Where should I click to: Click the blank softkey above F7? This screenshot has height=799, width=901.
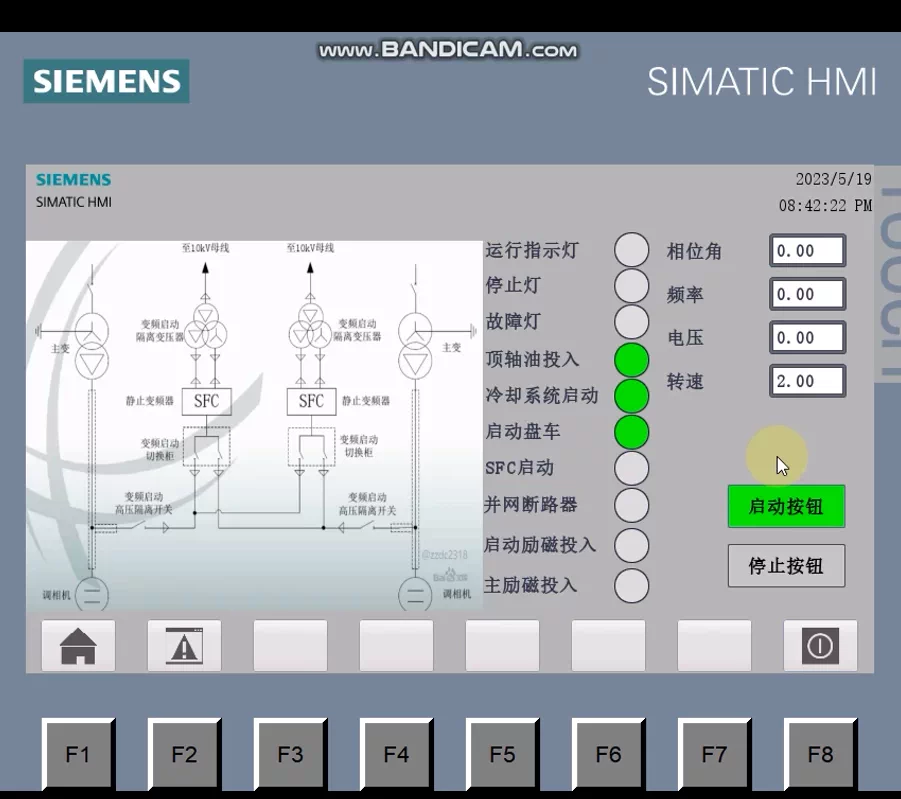pos(714,646)
